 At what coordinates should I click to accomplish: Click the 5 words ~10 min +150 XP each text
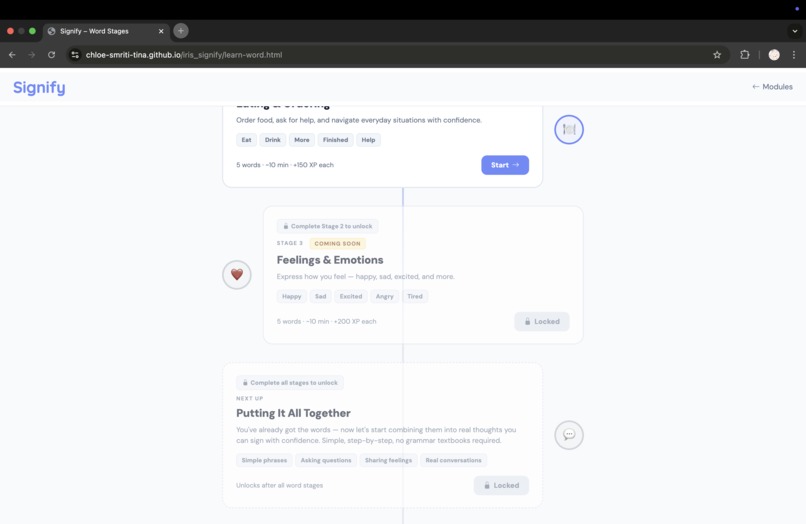(x=285, y=165)
